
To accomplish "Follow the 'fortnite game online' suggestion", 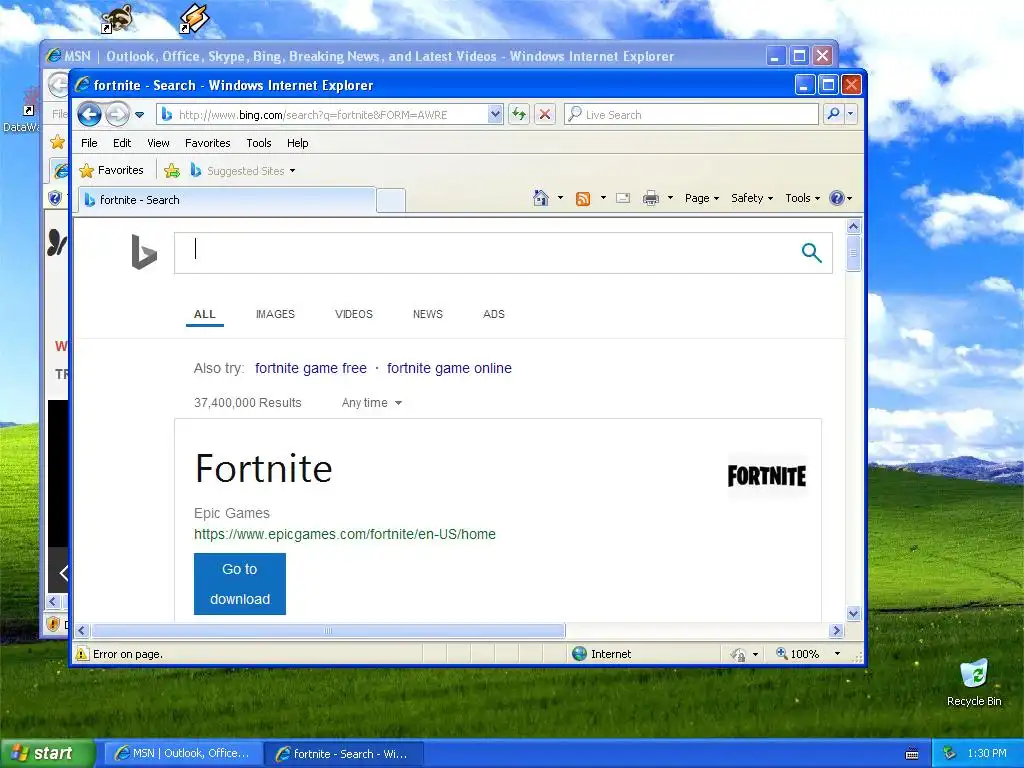I will pos(449,368).
